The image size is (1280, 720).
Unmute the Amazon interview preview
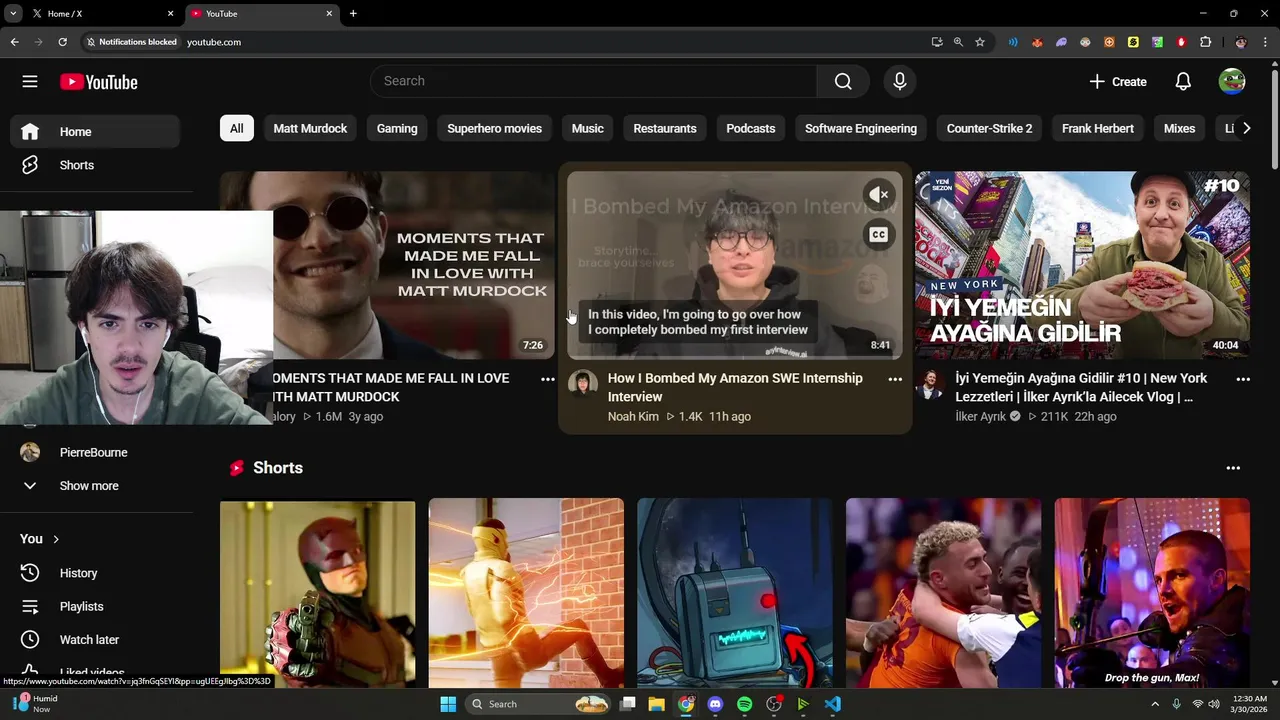878,195
